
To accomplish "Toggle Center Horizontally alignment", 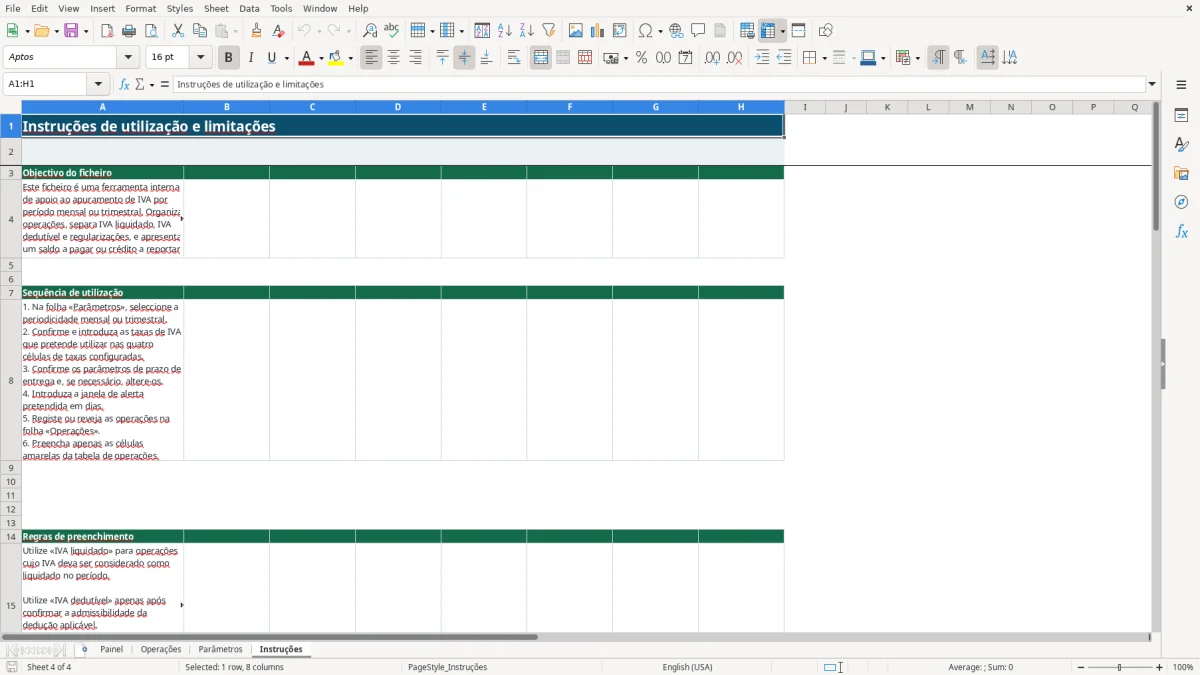I will click(x=394, y=58).
